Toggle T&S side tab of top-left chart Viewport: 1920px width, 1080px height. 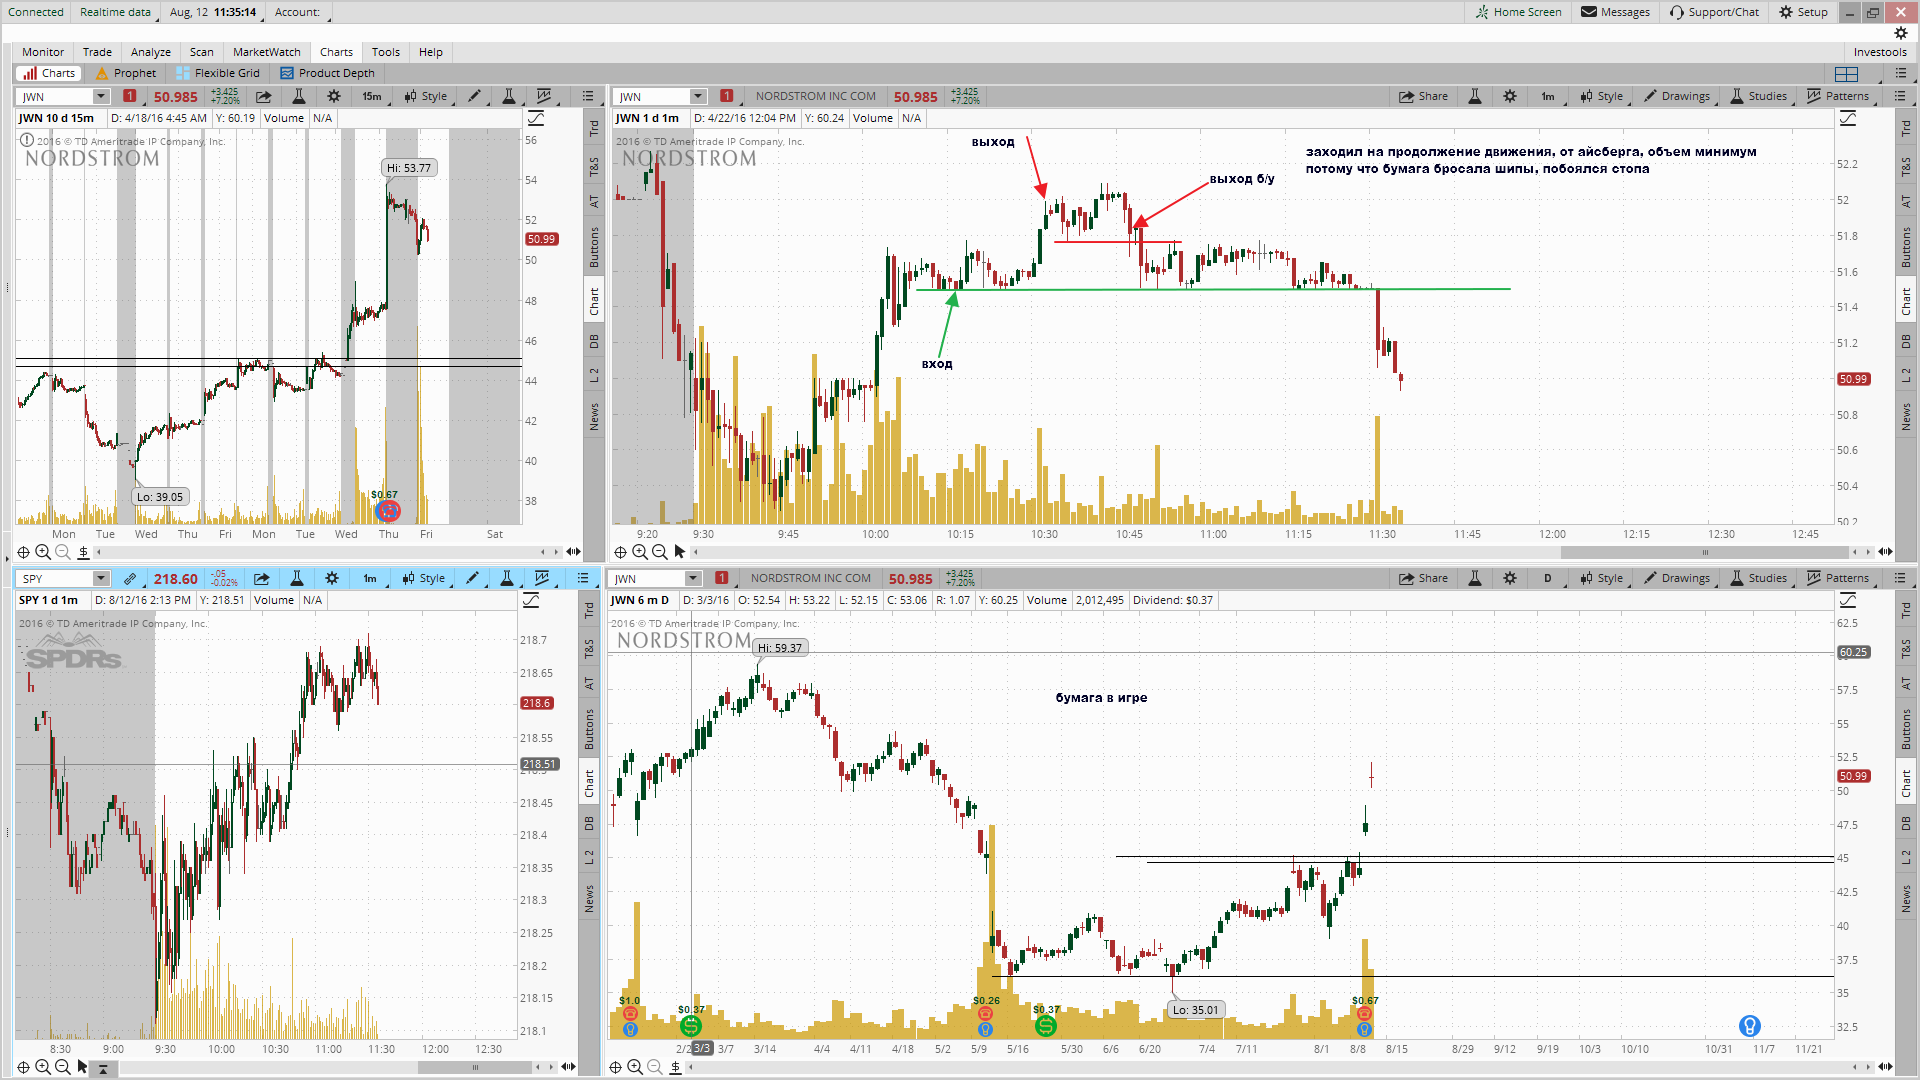(594, 166)
